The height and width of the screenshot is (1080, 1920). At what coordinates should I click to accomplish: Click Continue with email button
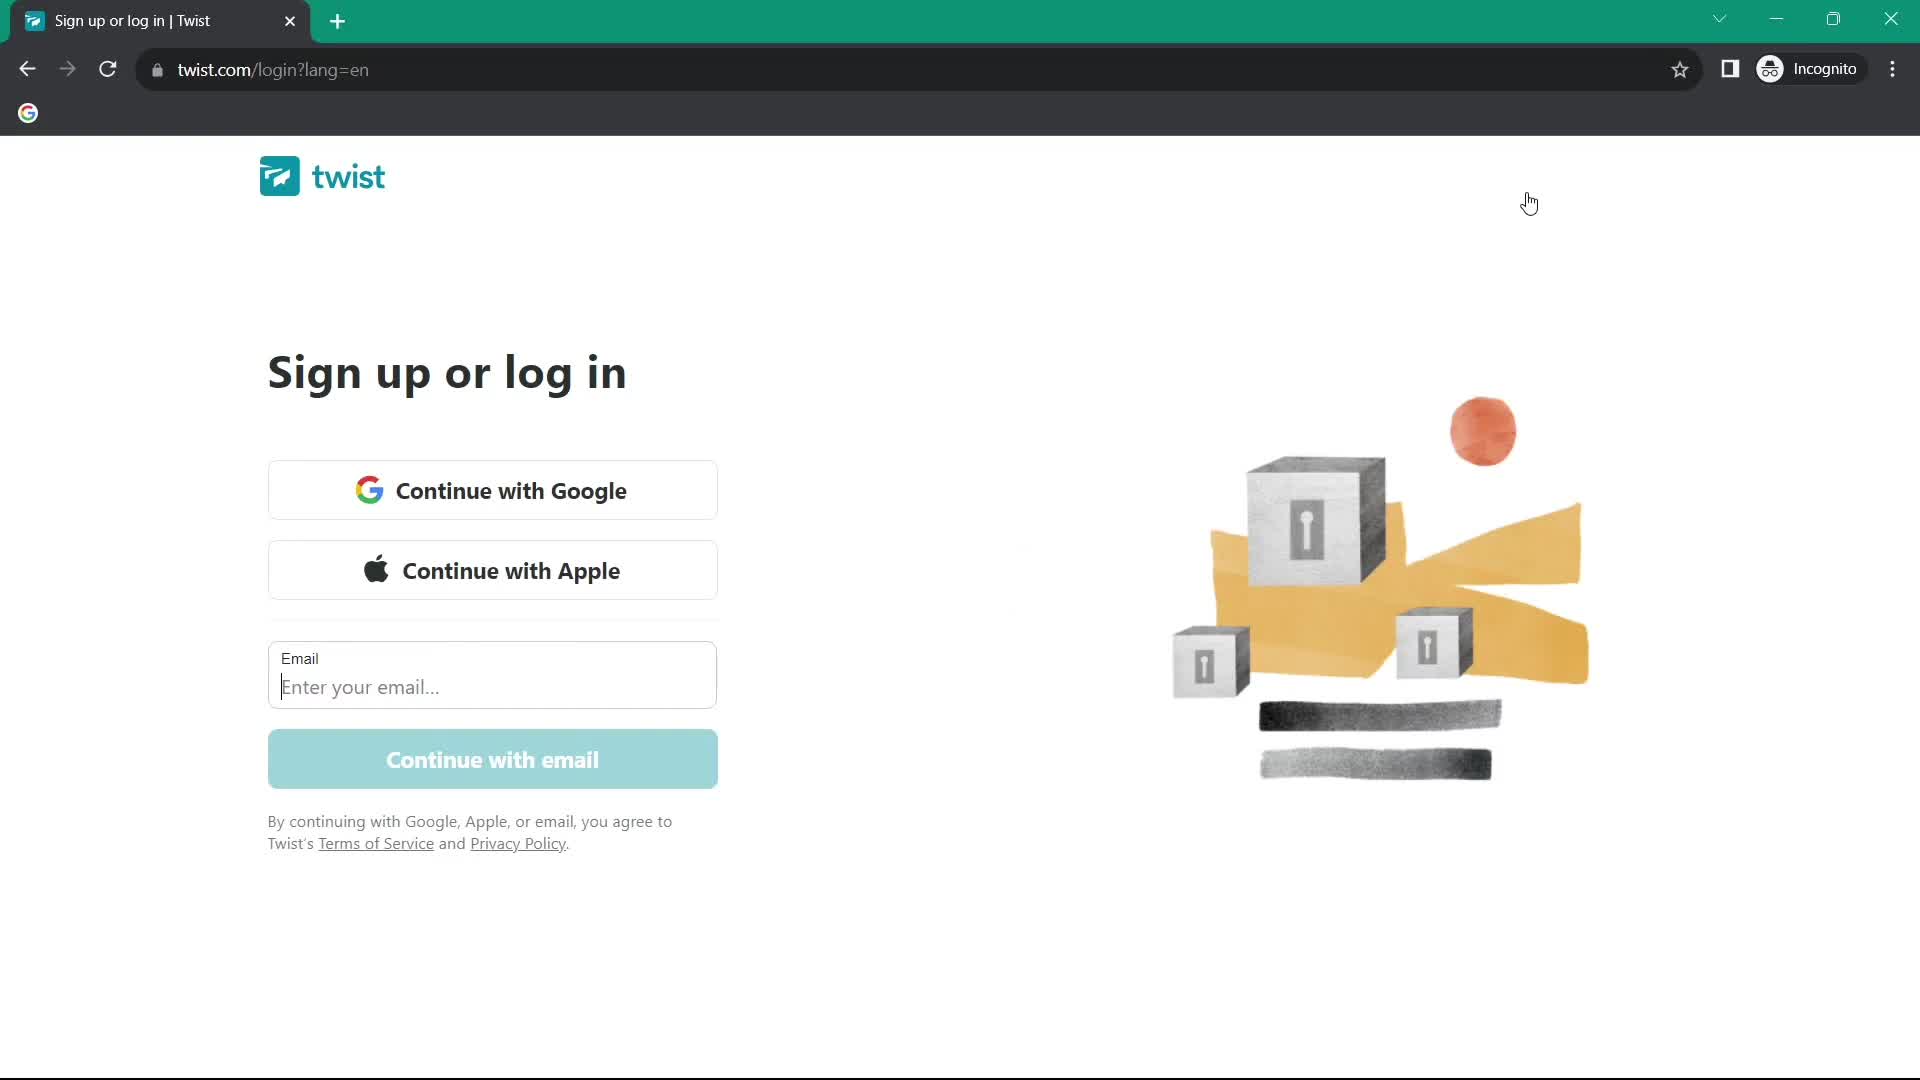click(492, 758)
